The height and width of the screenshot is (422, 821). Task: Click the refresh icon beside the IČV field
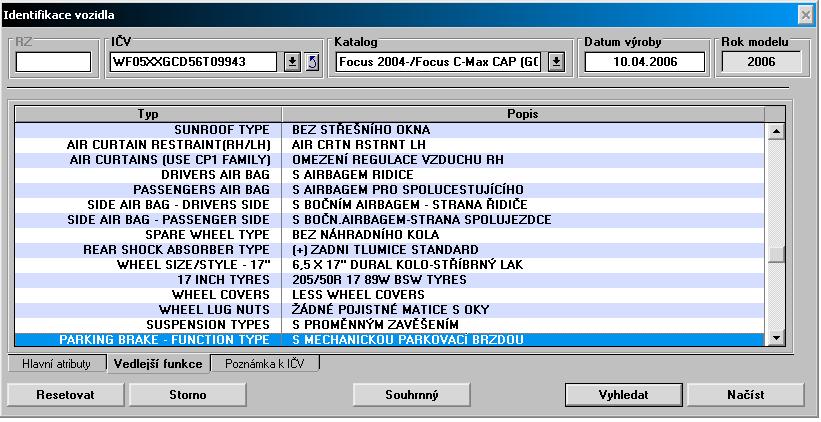[311, 62]
